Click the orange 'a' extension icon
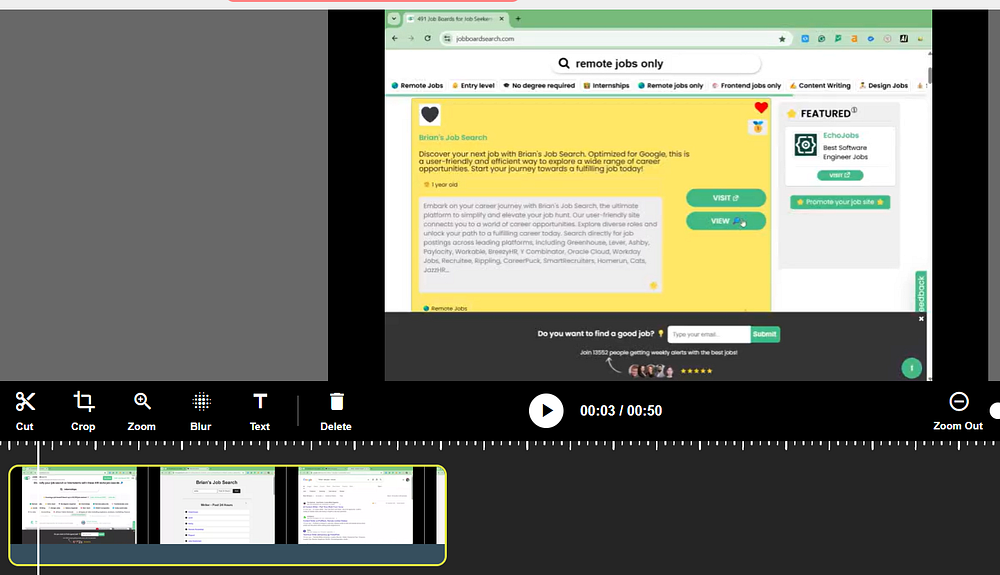This screenshot has width=1000, height=575. (854, 39)
